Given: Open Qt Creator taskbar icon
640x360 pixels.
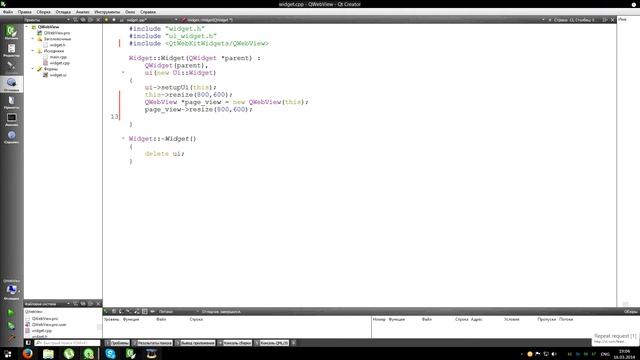Looking at the screenshot, I should 131,353.
